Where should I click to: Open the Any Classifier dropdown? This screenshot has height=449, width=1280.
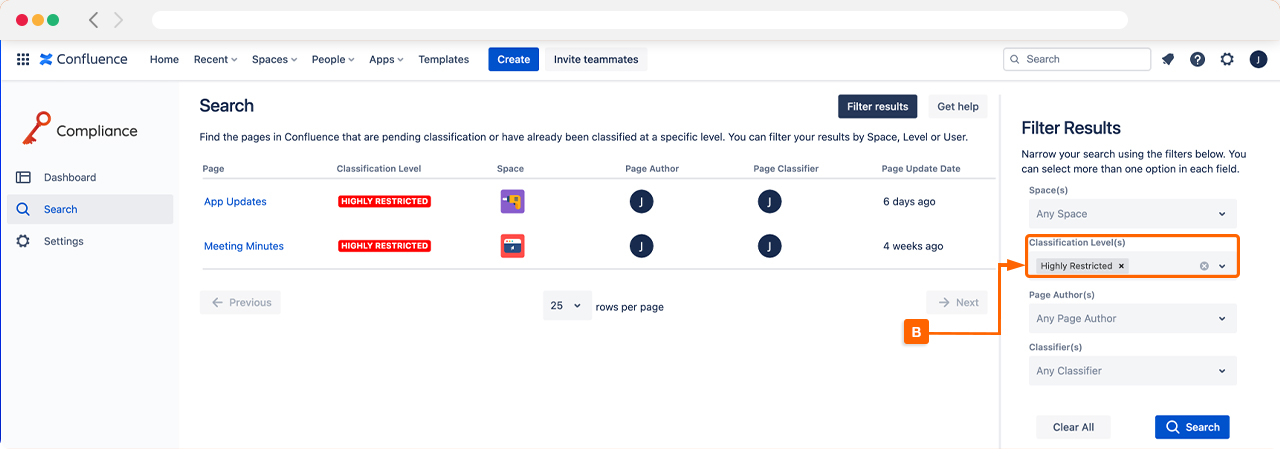(x=1132, y=371)
